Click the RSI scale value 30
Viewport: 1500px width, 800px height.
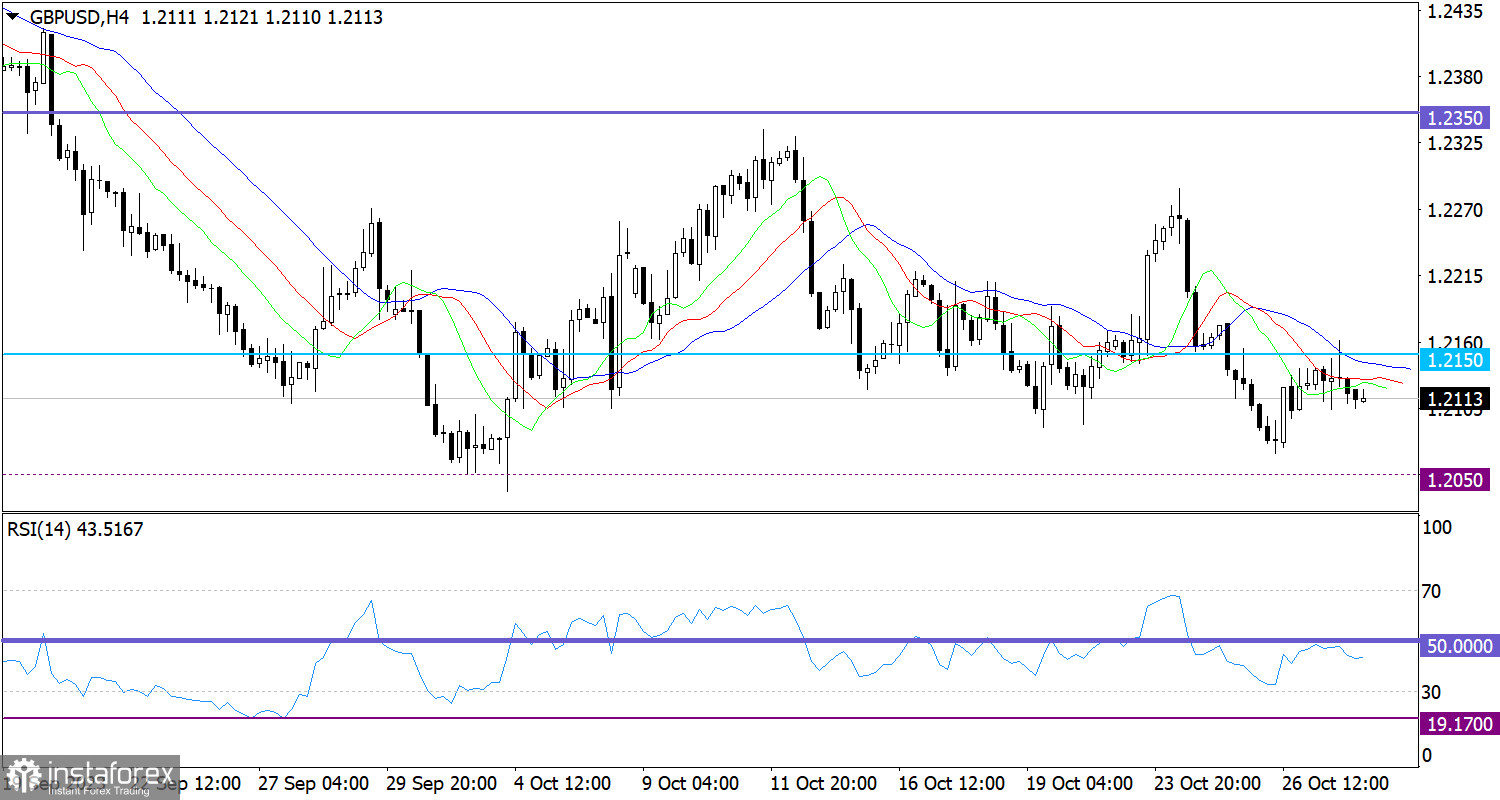(1433, 691)
